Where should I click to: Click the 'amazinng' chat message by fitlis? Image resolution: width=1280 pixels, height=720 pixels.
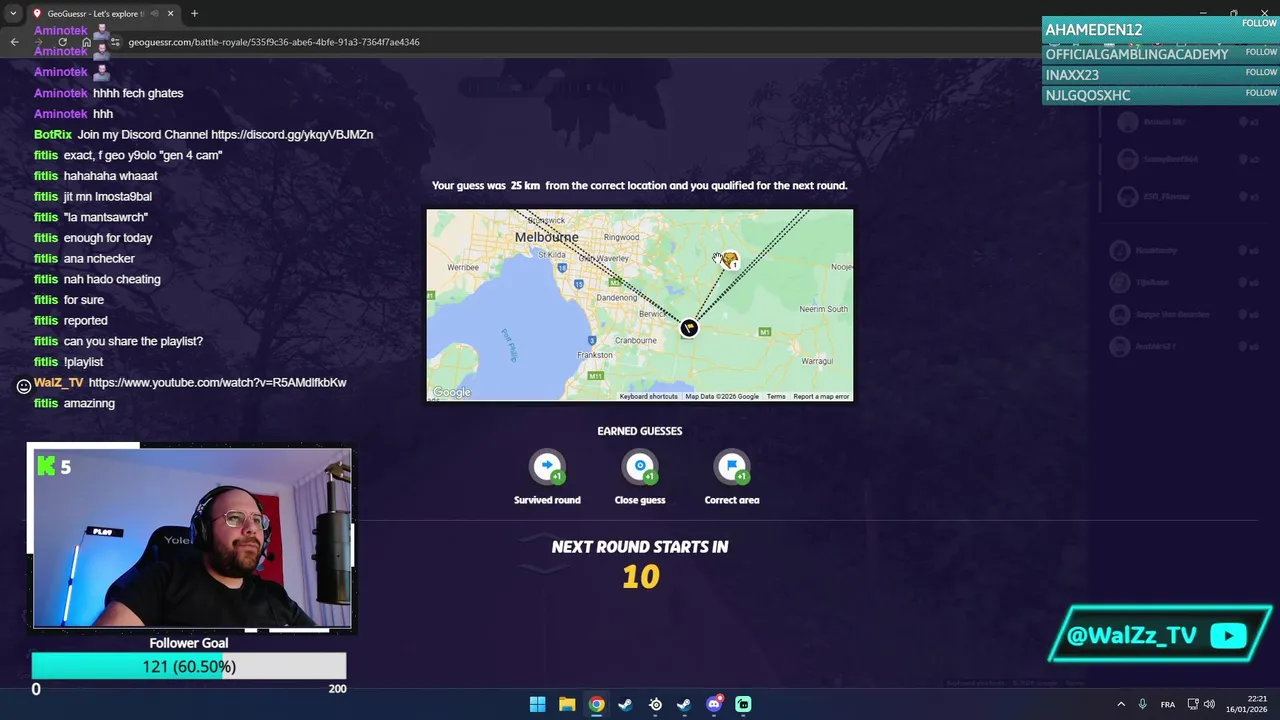tap(89, 403)
